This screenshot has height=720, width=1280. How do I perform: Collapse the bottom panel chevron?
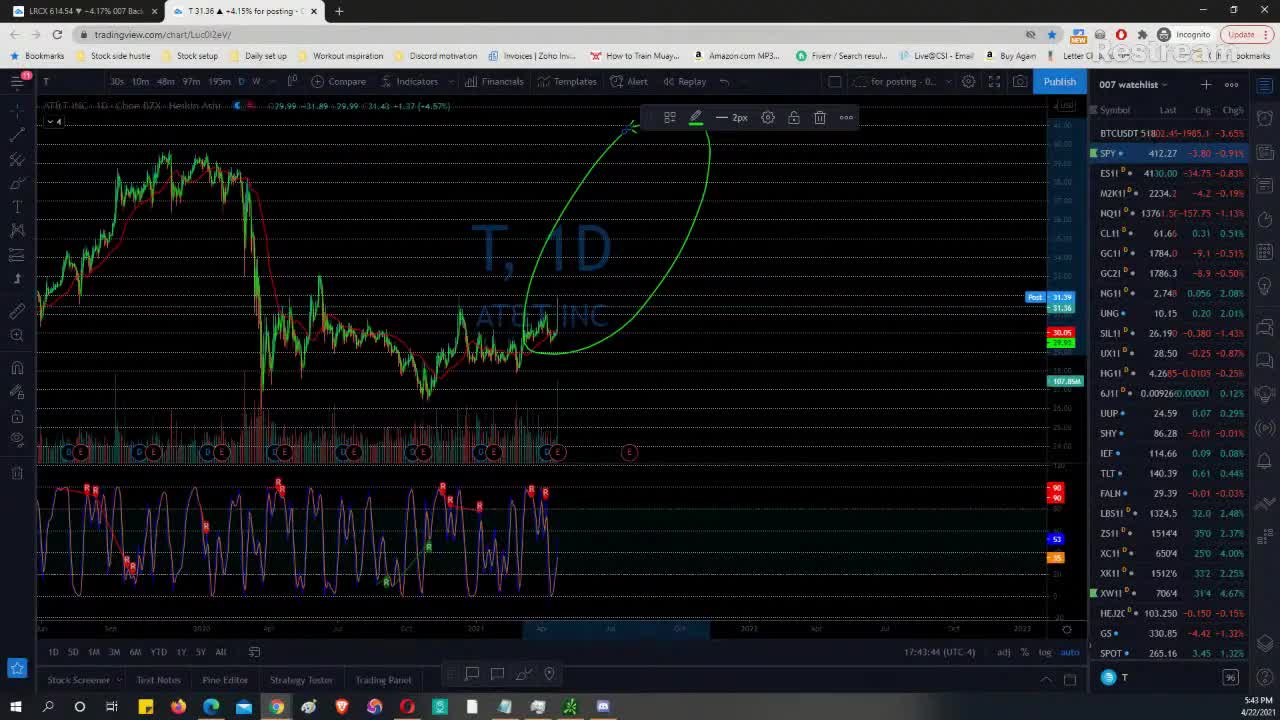coord(1046,680)
